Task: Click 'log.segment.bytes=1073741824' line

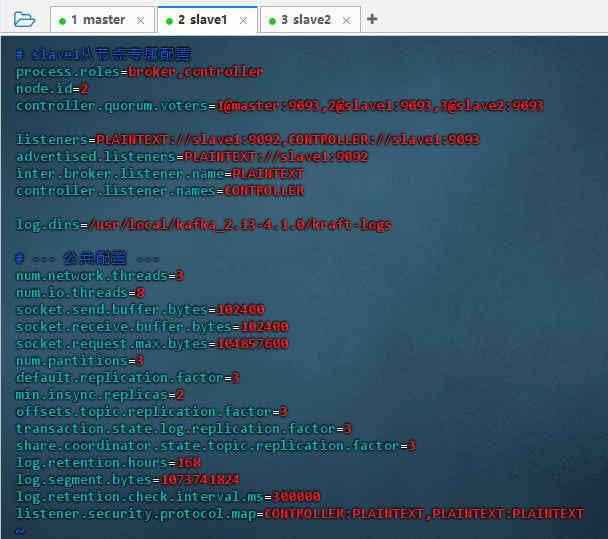Action: (x=128, y=480)
